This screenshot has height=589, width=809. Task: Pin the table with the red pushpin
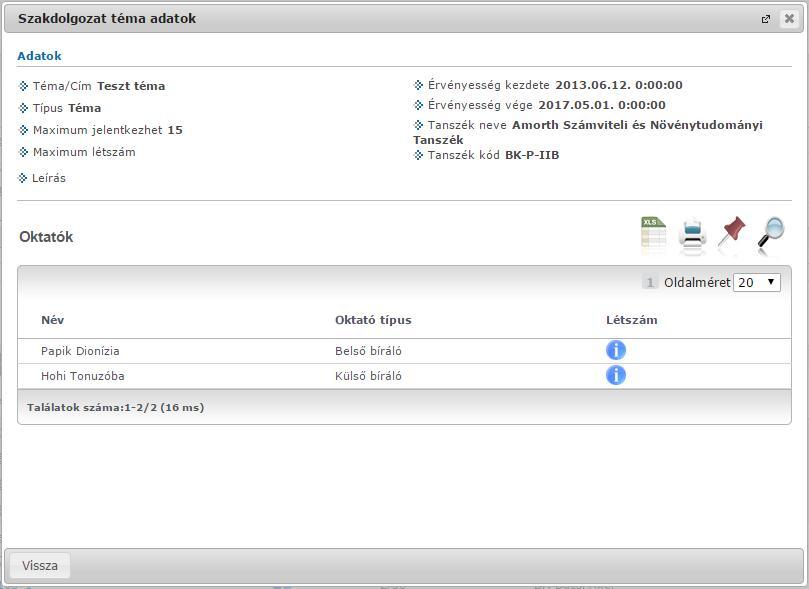coord(732,232)
